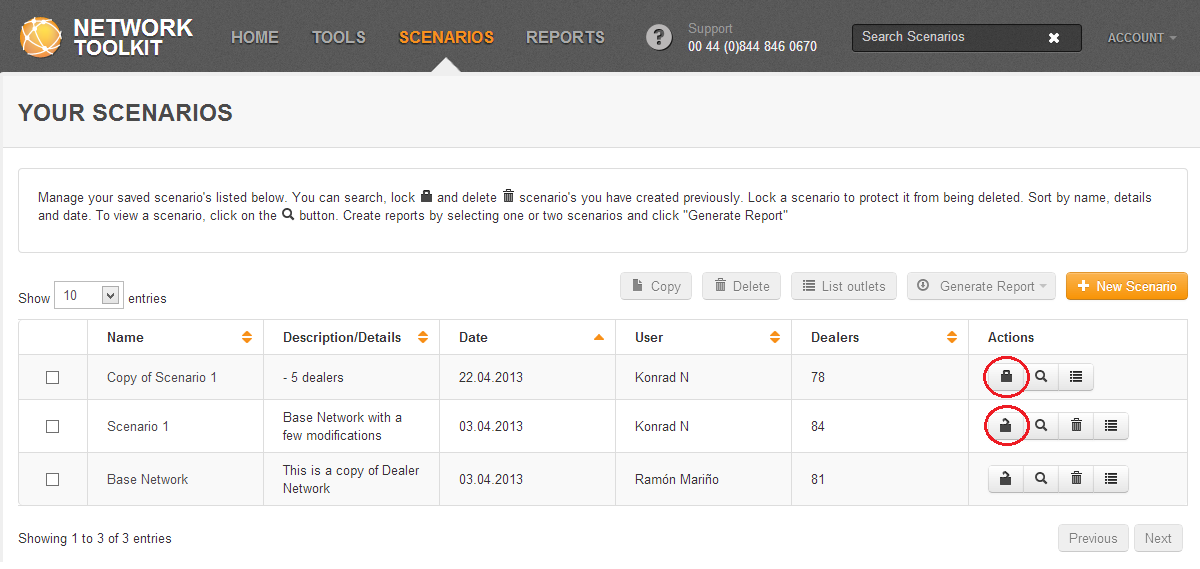Select the Copy of Scenario 1 checkbox
The width and height of the screenshot is (1200, 569).
tap(53, 377)
